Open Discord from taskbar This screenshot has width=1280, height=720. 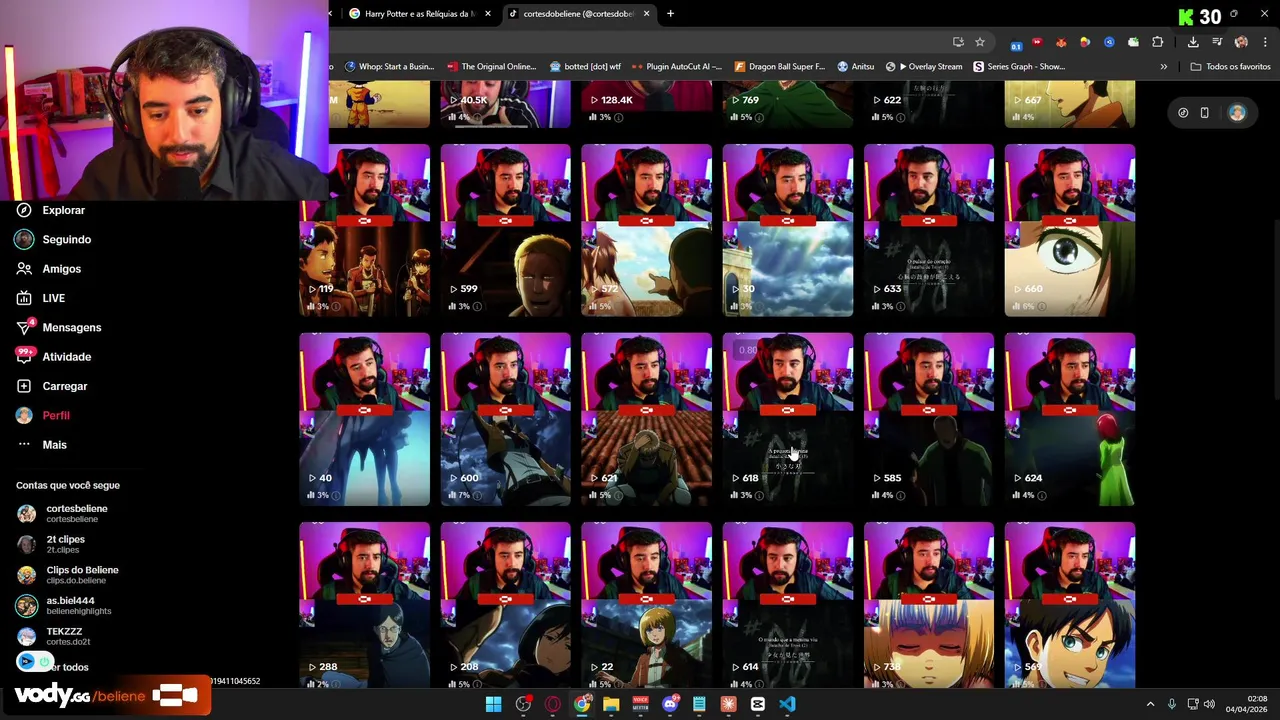(670, 704)
